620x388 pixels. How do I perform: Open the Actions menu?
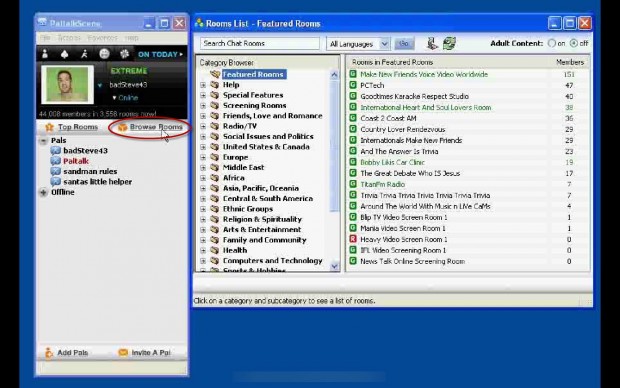pos(69,38)
